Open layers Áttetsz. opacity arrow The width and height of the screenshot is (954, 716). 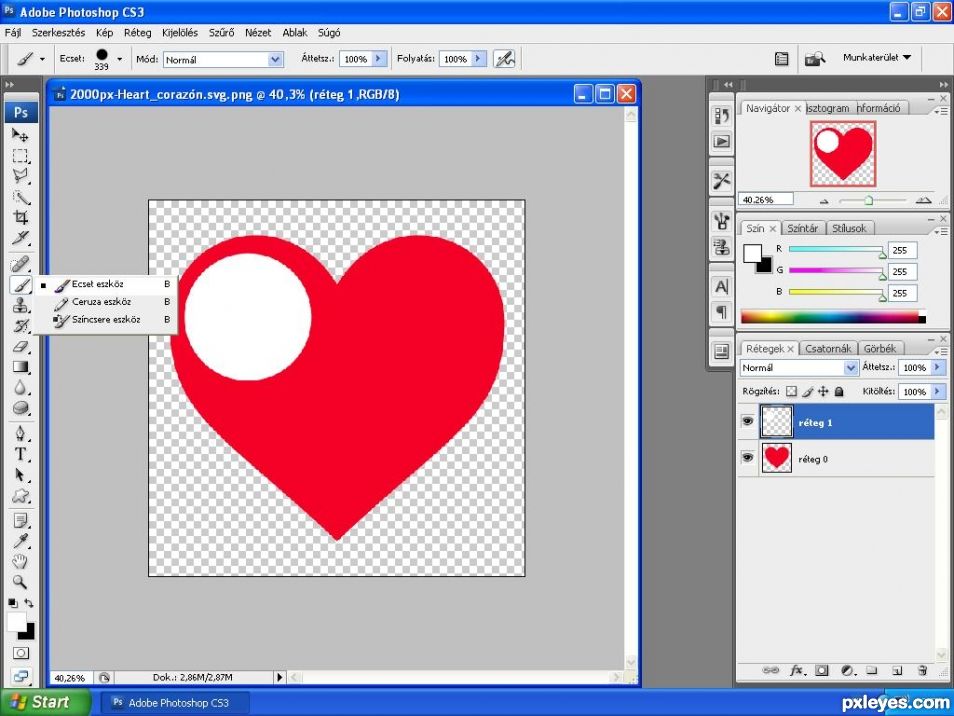coord(938,367)
